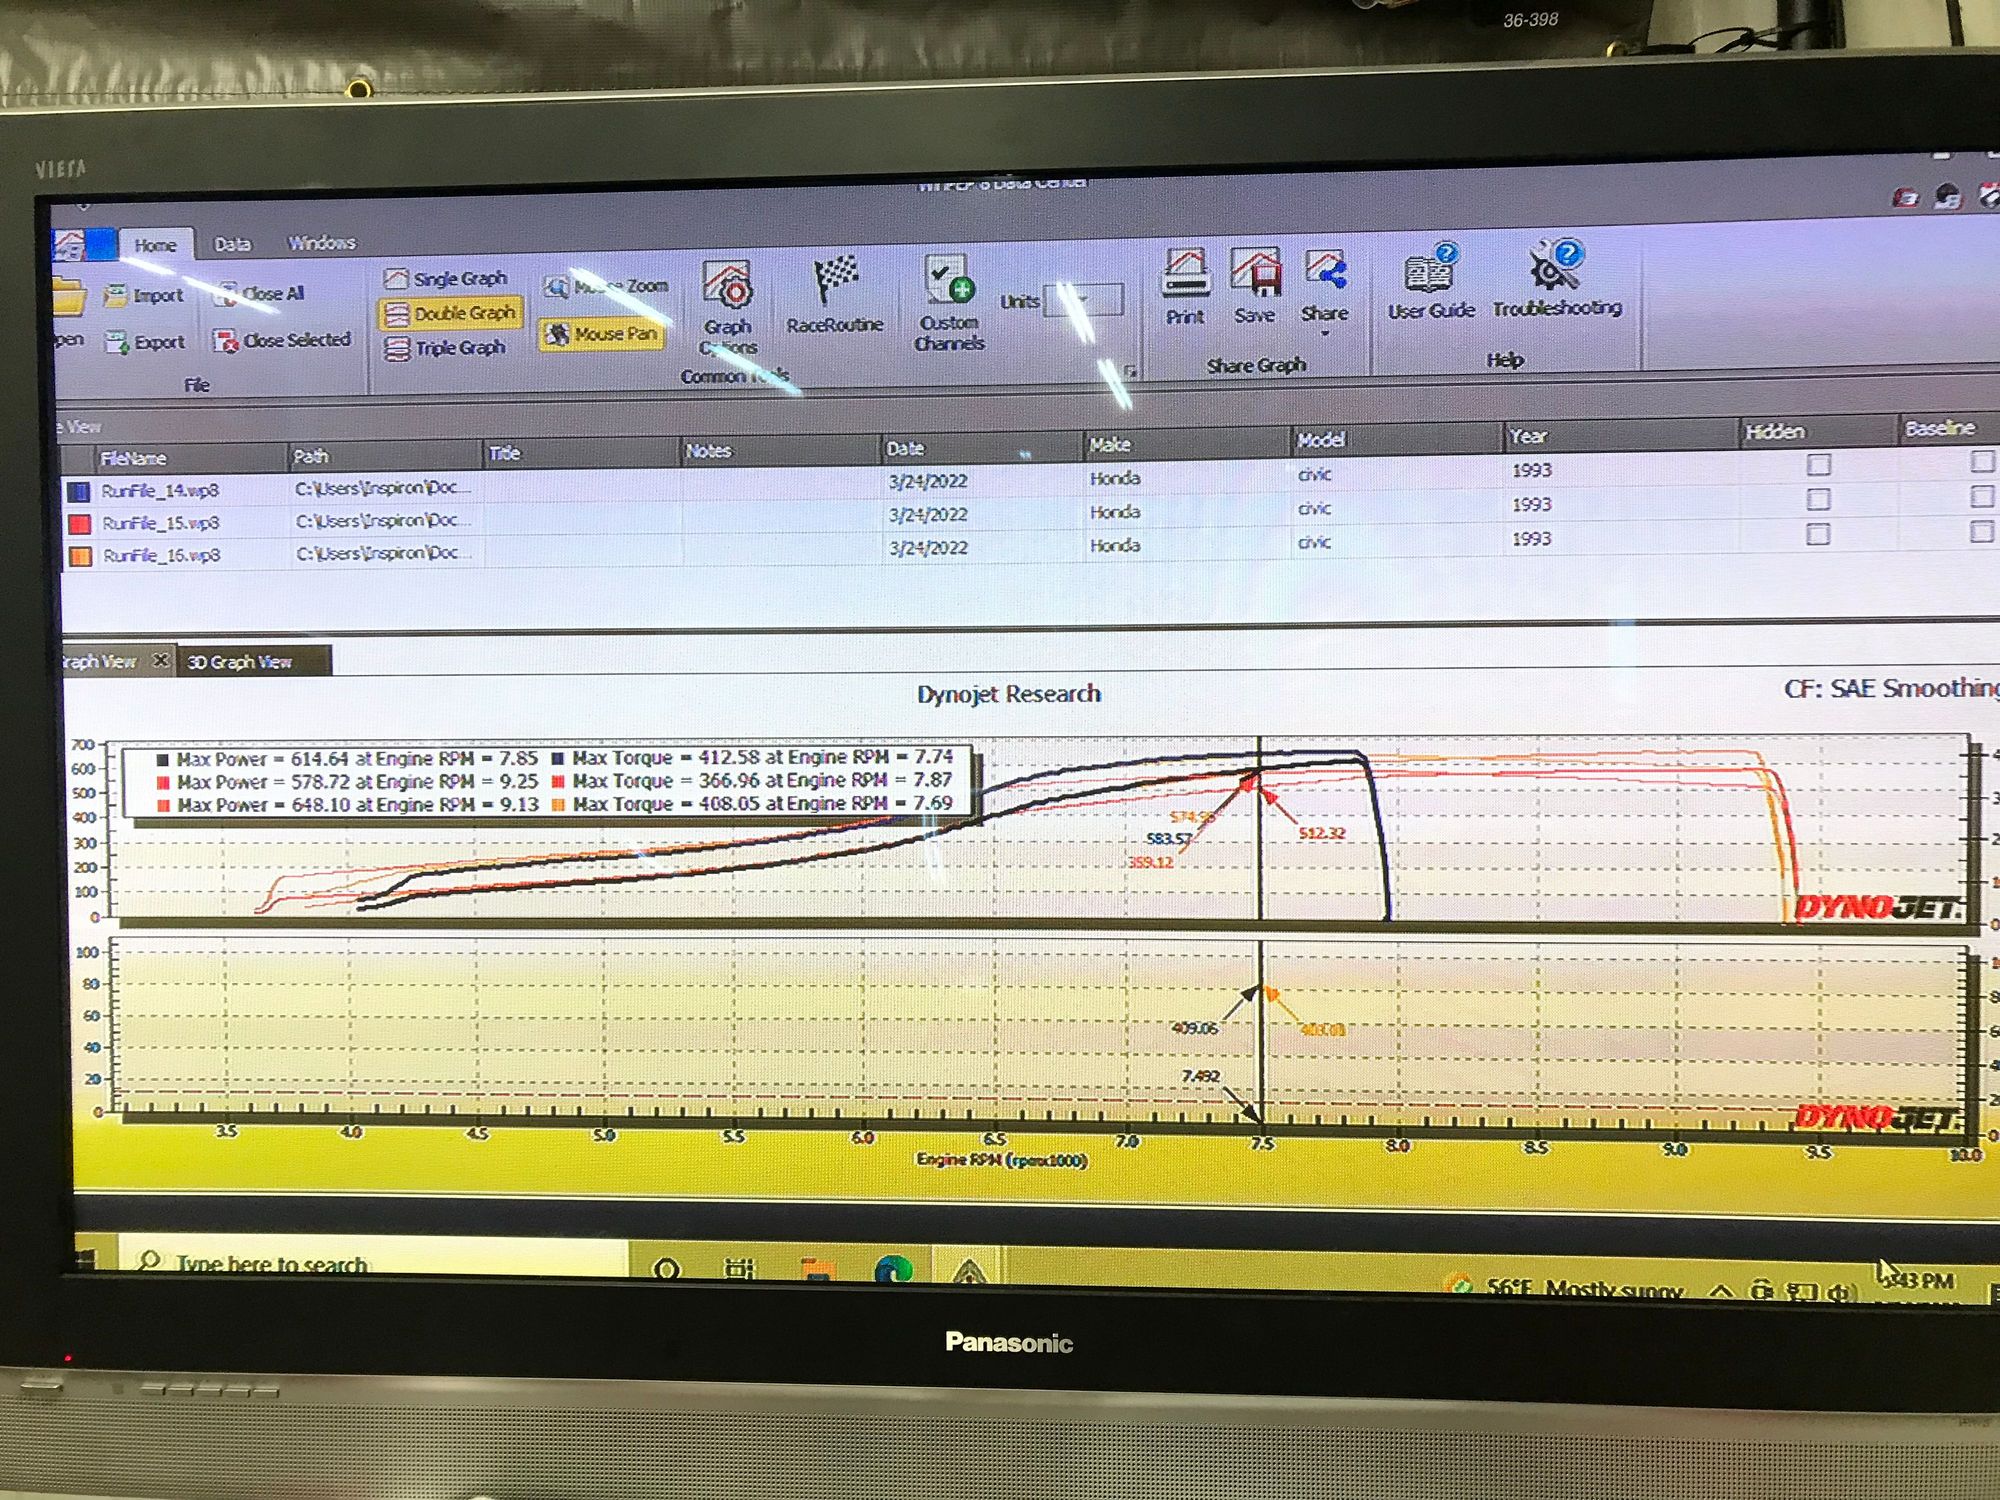The height and width of the screenshot is (1500, 2000).
Task: Open the Graph Options tool
Action: pos(728,305)
